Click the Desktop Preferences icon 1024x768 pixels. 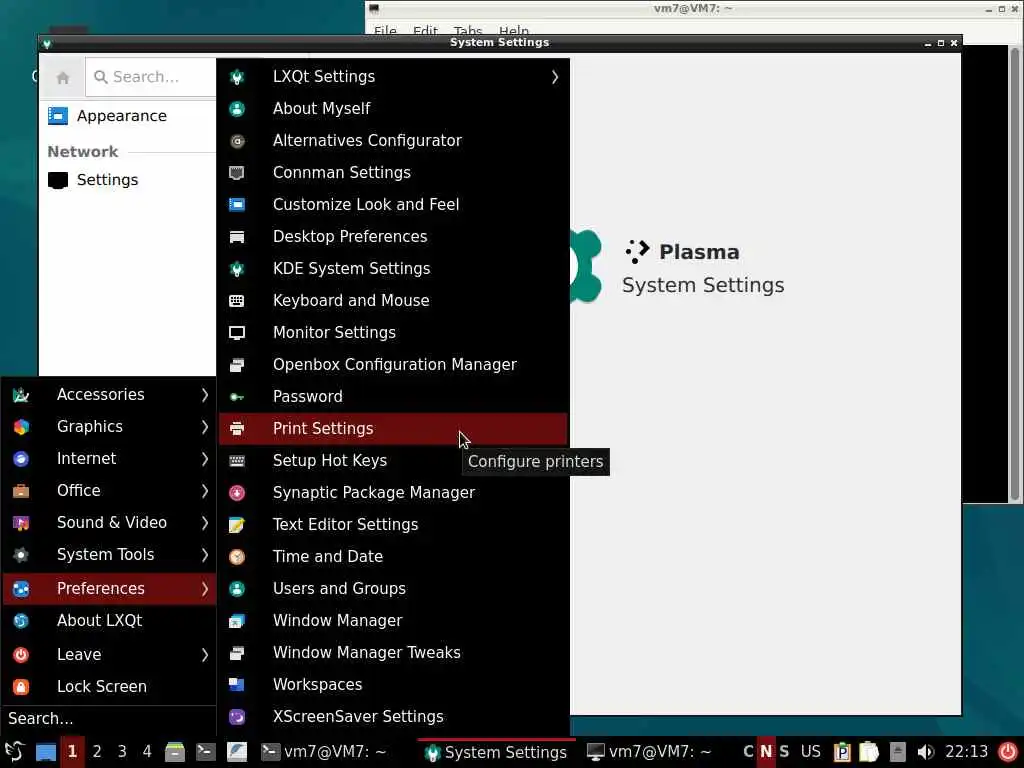[x=237, y=236]
